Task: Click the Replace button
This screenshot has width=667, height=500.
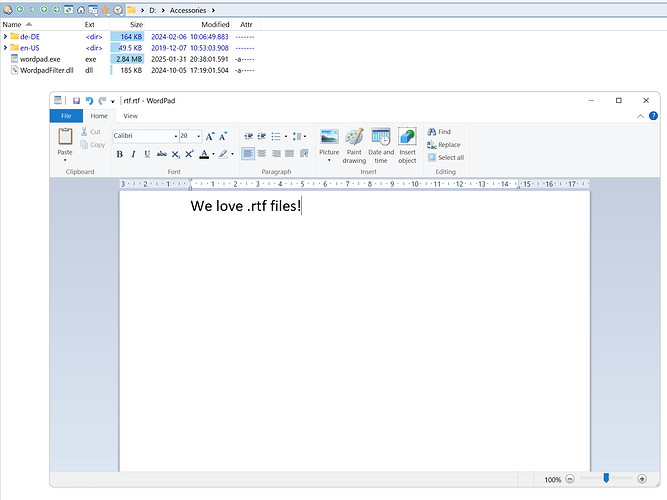Action: 444,145
